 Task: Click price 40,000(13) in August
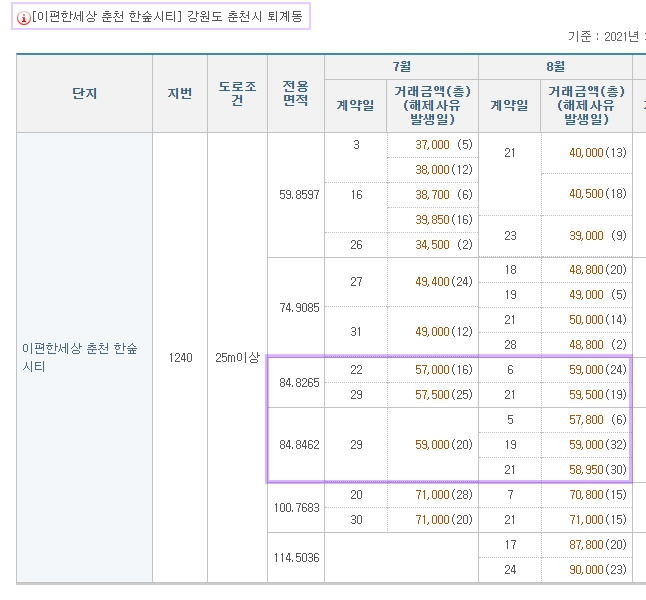(598, 153)
